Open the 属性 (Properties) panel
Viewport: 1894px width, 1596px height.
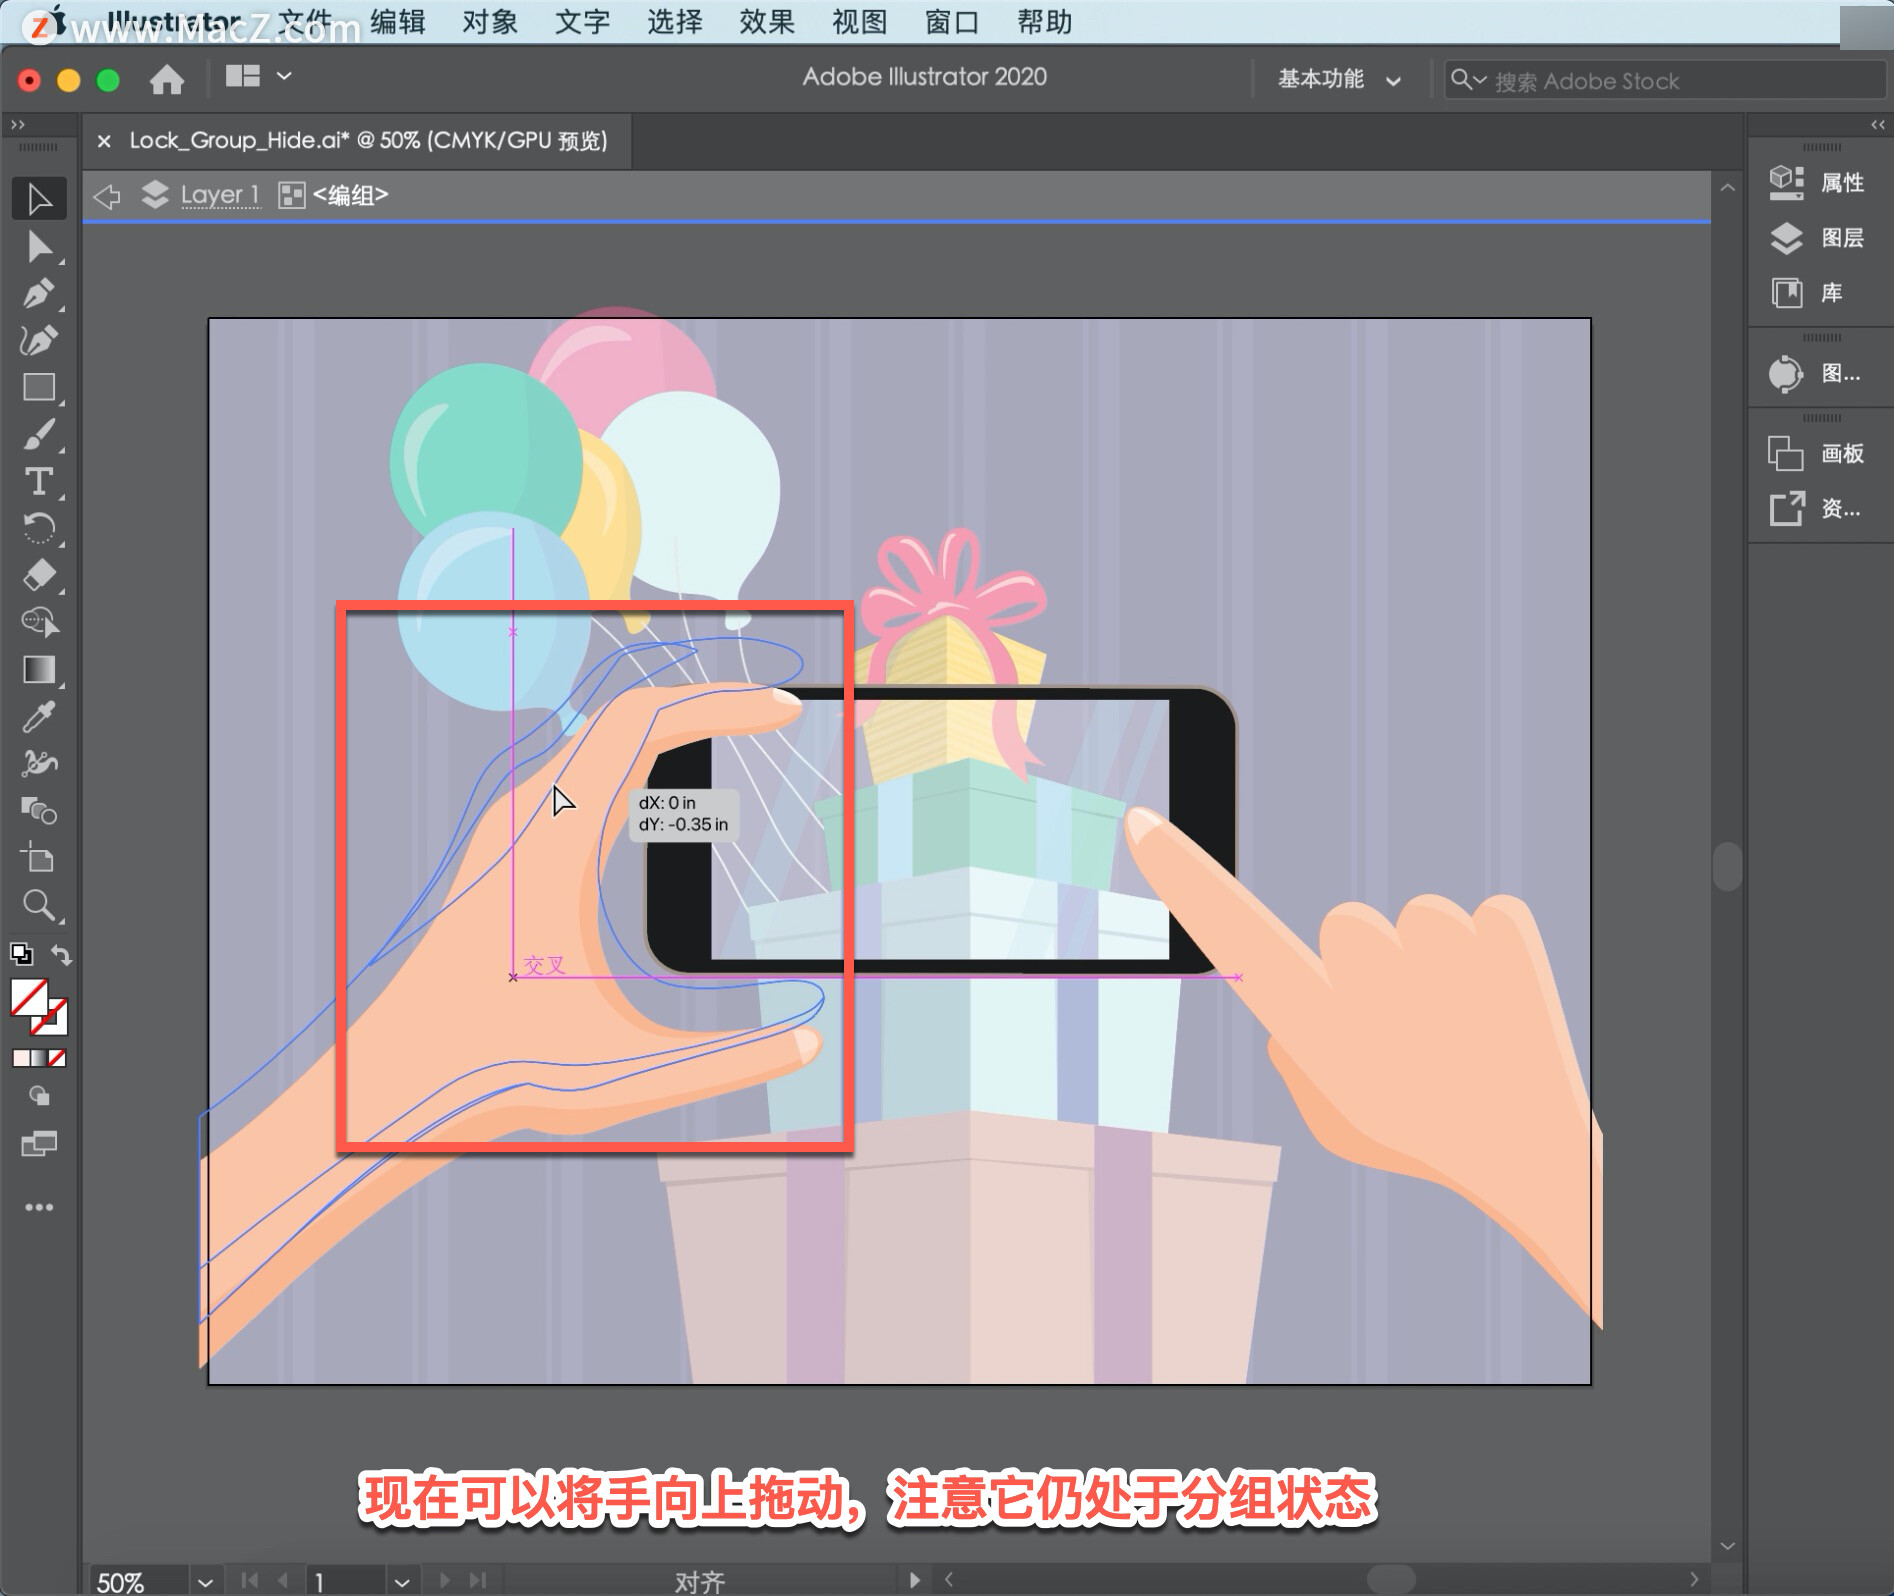[1818, 183]
